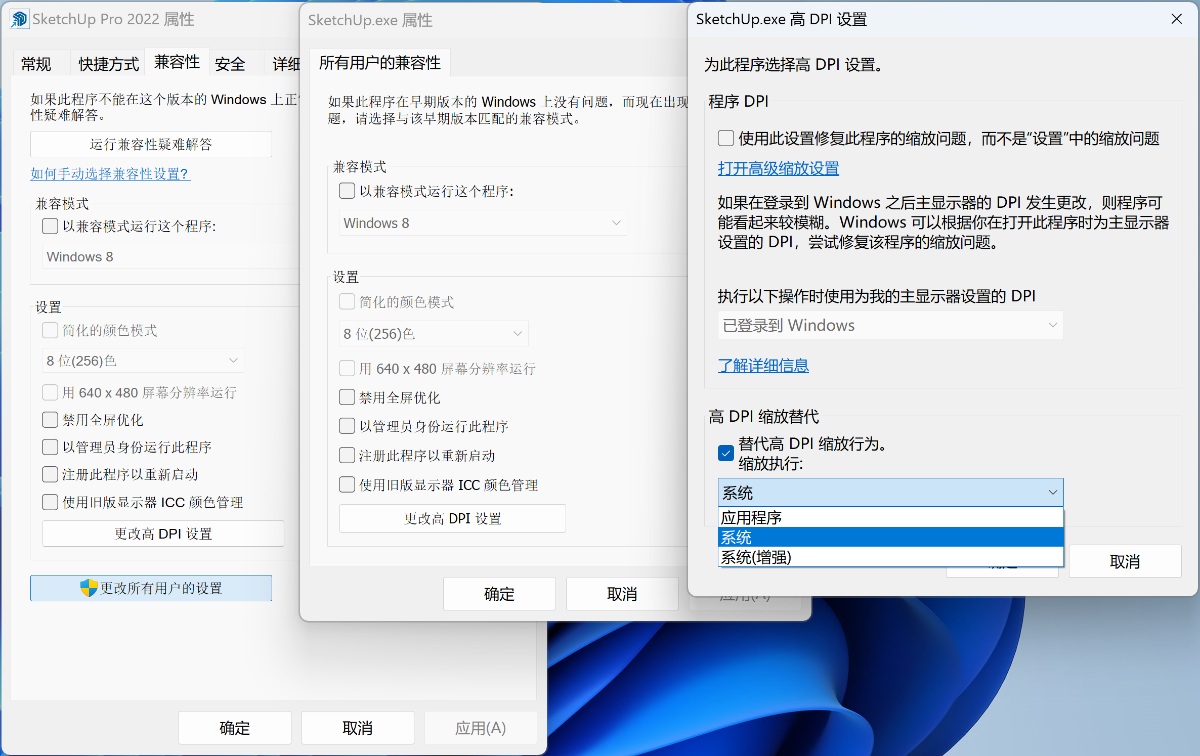Check 使用旧版显示器 ICC 颜色管理 in SketchUp Pro 2022 window
Screen dimensions: 1200x756
pyautogui.click(x=50, y=502)
